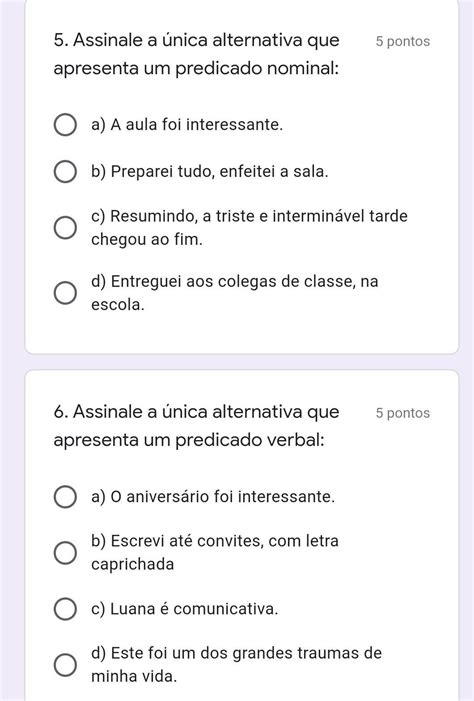This screenshot has width=474, height=701.
Task: Select d) Entreguei aos colegas de classe
Action: point(65,293)
